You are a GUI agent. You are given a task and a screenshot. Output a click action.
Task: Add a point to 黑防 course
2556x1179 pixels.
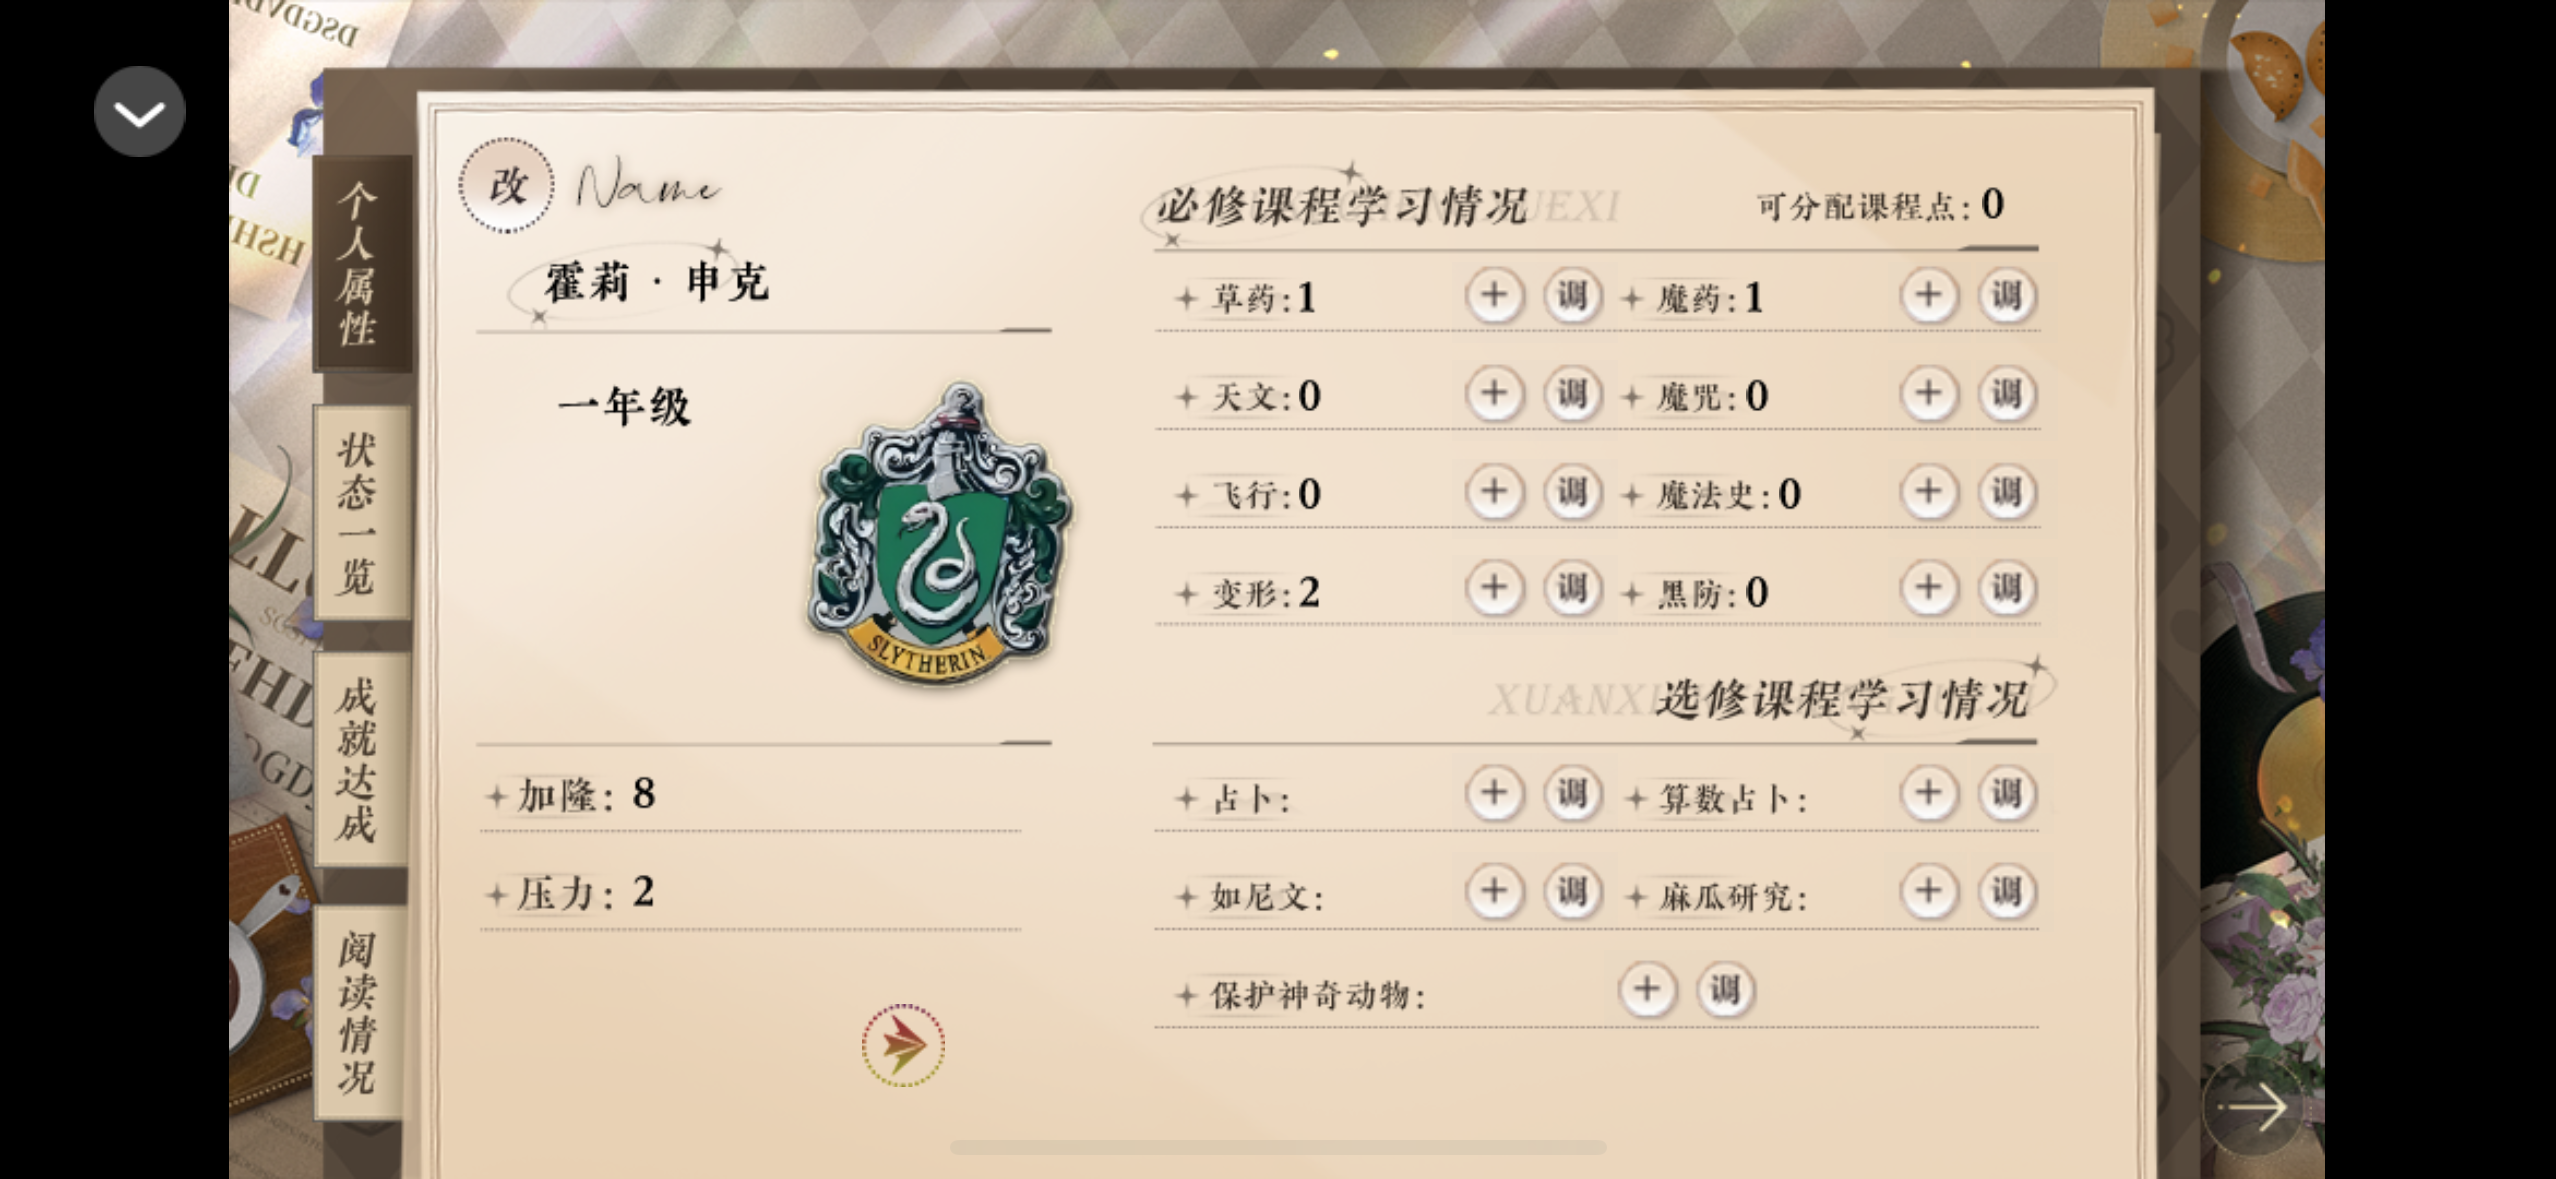tap(1928, 589)
